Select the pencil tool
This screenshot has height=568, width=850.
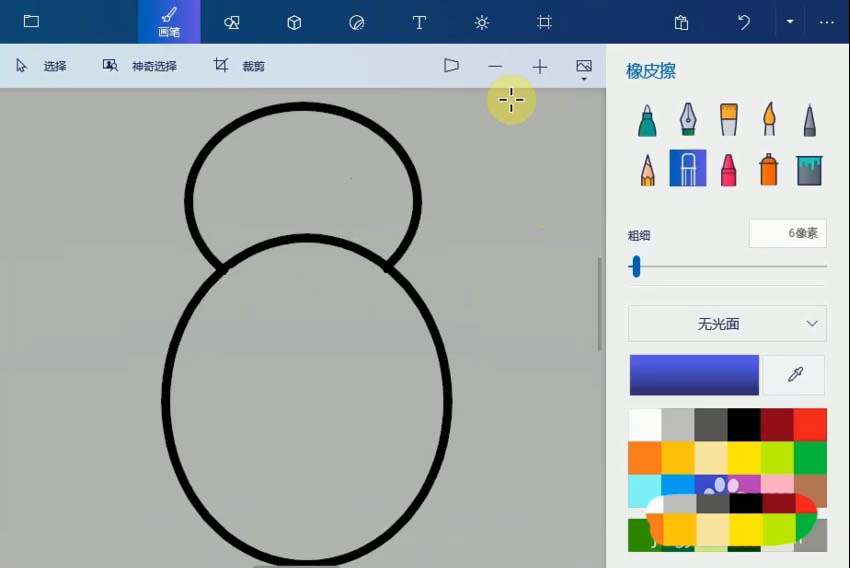pos(647,170)
